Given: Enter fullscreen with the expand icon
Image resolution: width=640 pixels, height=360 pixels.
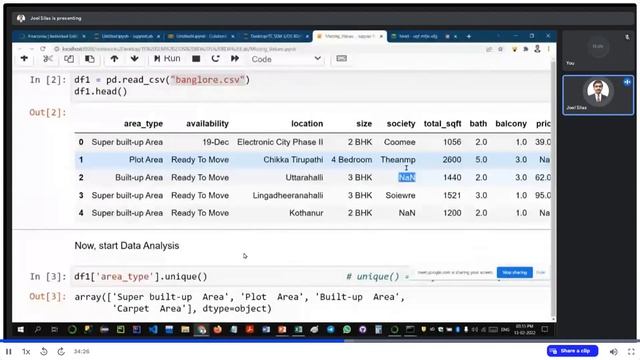Looking at the screenshot, I should (x=631, y=351).
